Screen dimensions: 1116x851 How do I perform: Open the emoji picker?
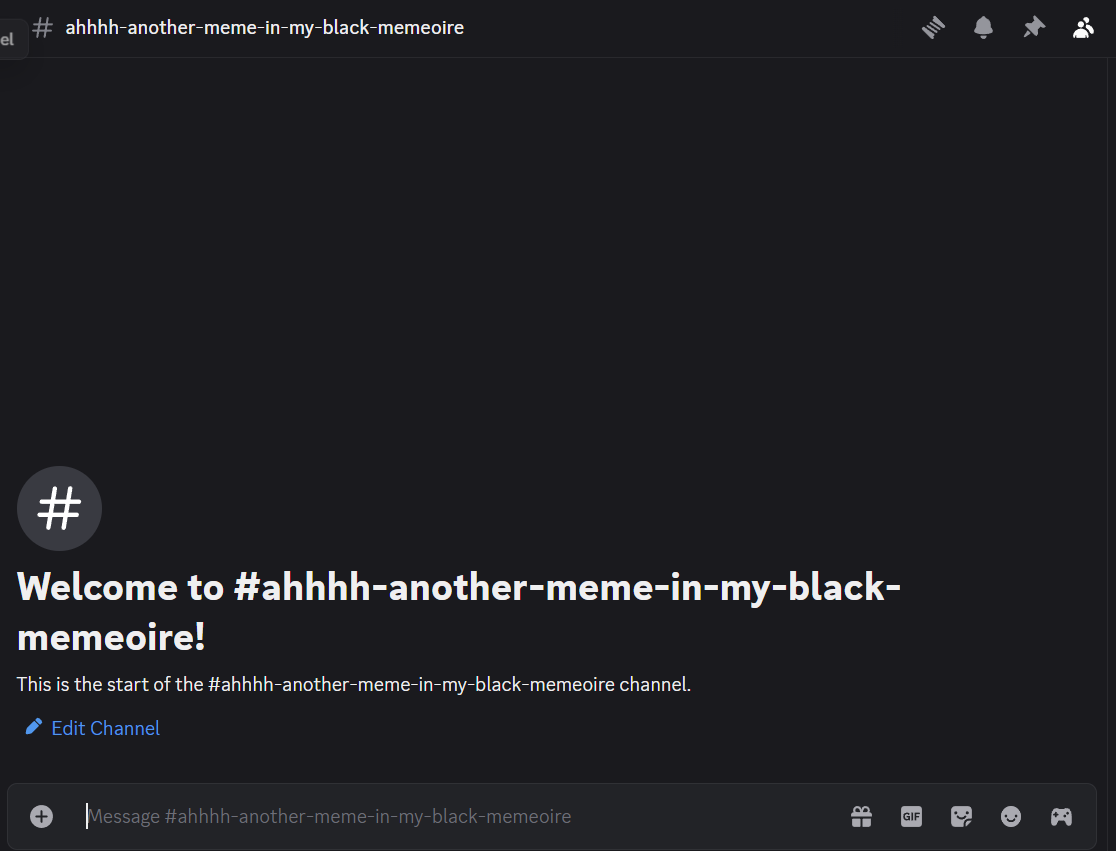(1011, 816)
